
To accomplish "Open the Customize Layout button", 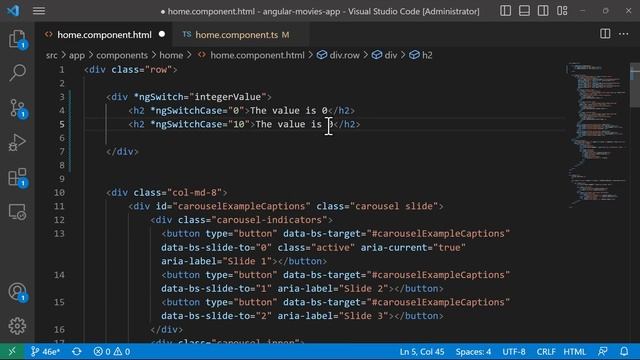I will pyautogui.click(x=562, y=11).
